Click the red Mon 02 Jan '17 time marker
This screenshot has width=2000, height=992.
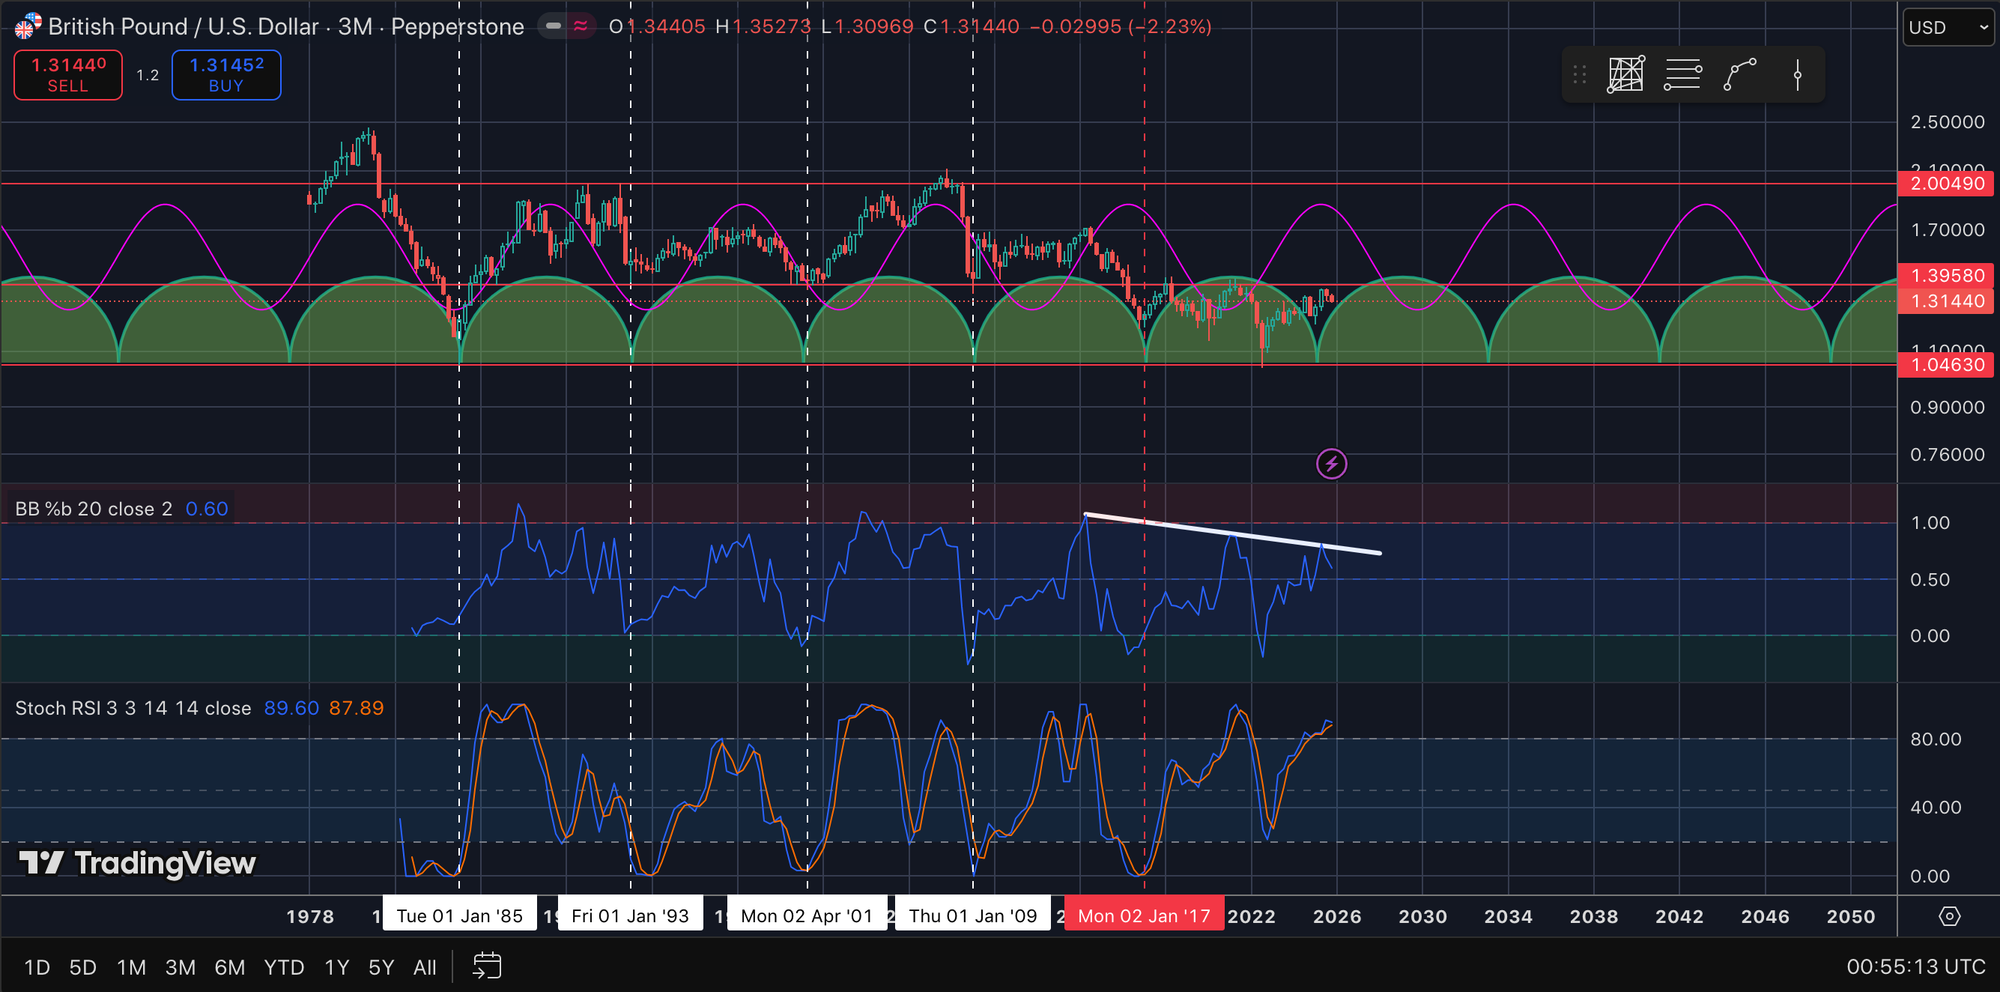click(x=1144, y=916)
